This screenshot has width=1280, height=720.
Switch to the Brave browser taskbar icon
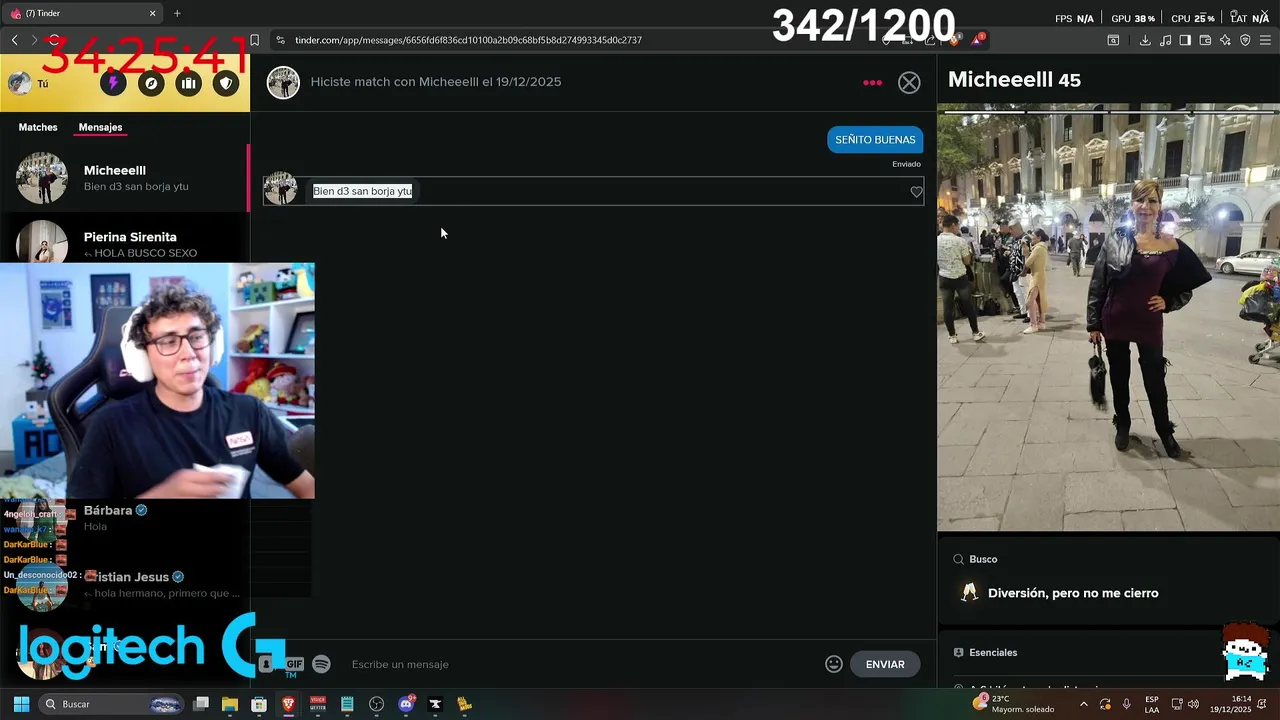288,704
